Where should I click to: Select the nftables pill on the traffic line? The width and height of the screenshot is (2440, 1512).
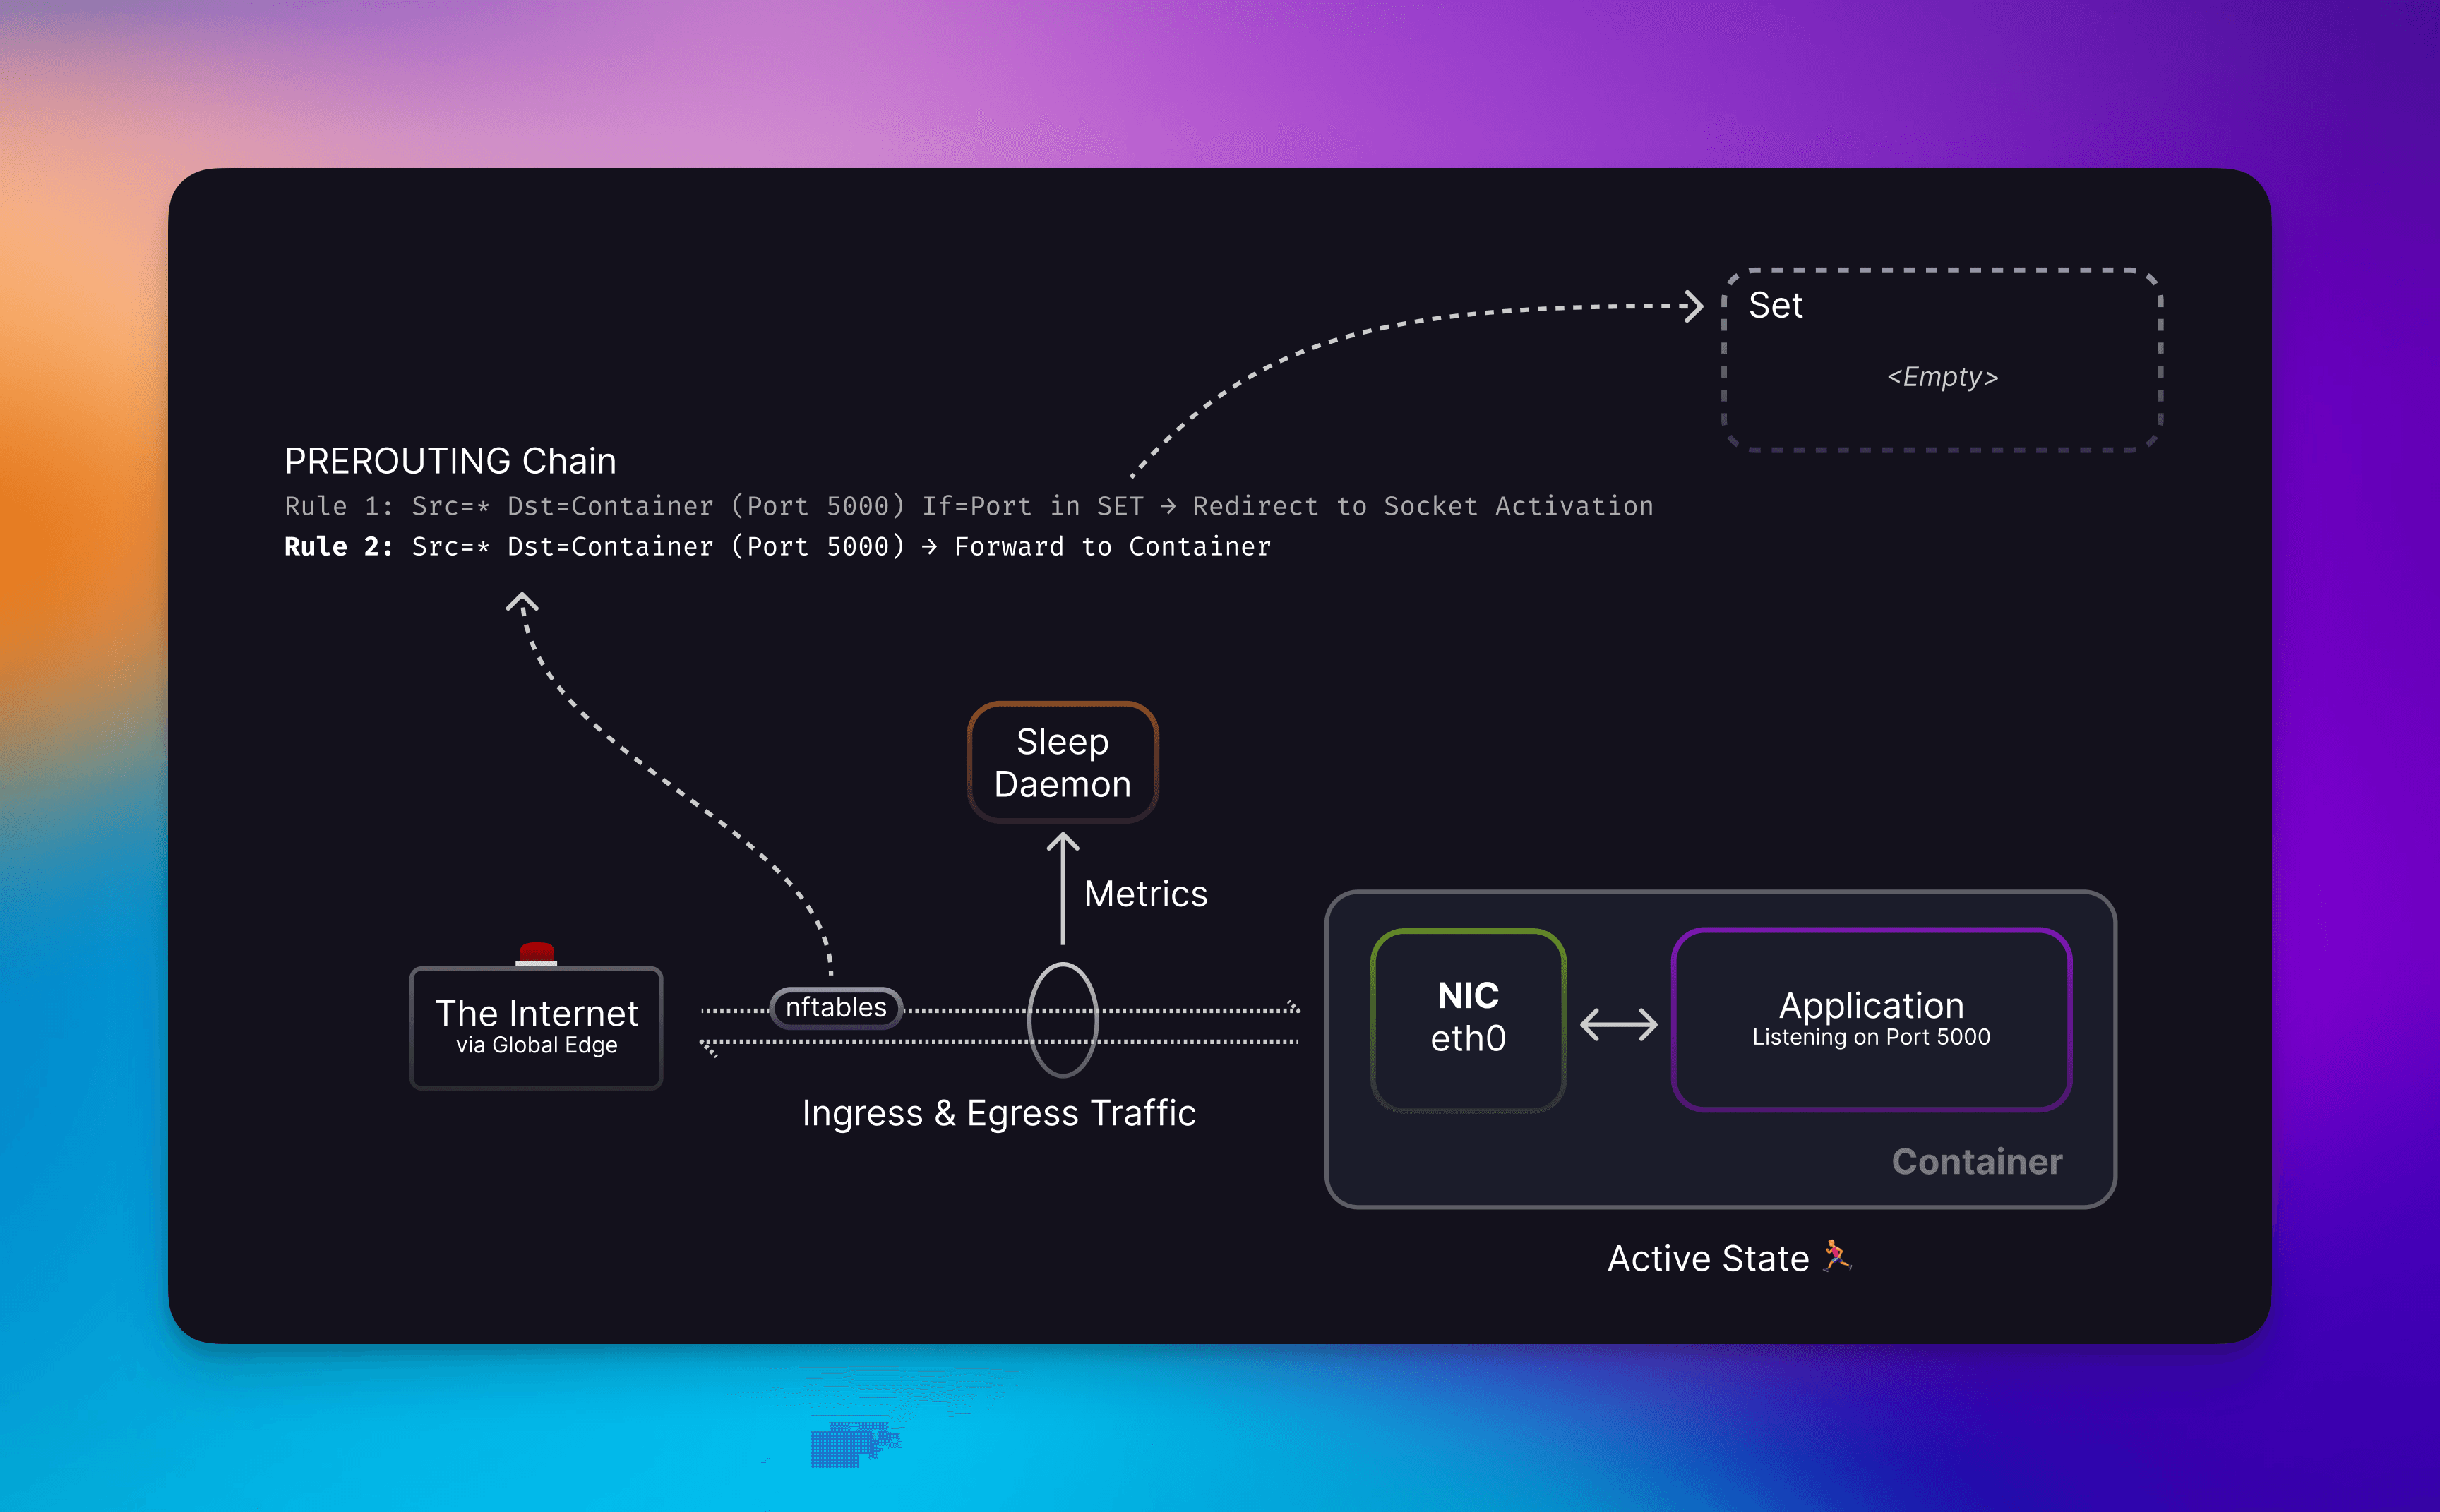pyautogui.click(x=836, y=1007)
